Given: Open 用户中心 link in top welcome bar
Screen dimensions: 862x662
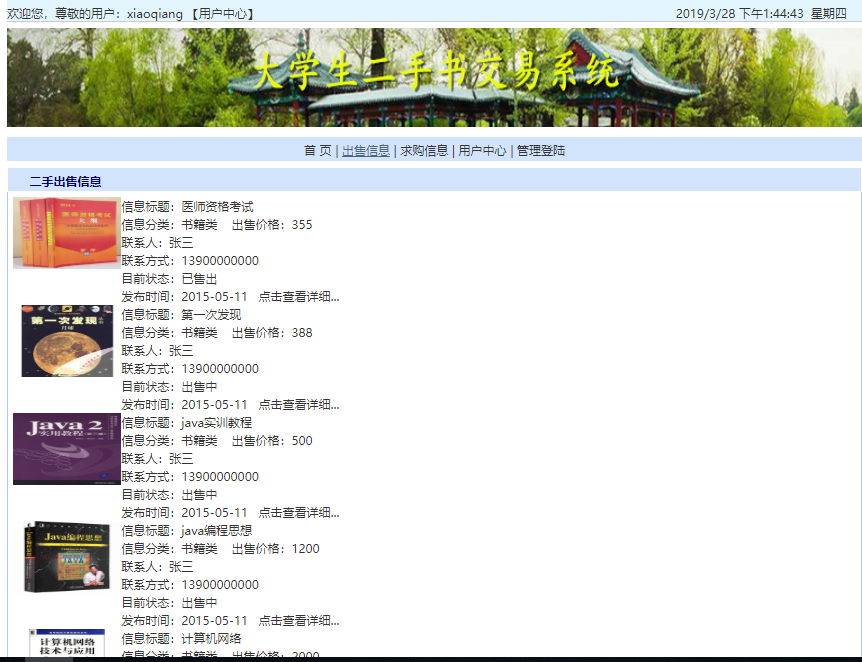Looking at the screenshot, I should point(223,14).
